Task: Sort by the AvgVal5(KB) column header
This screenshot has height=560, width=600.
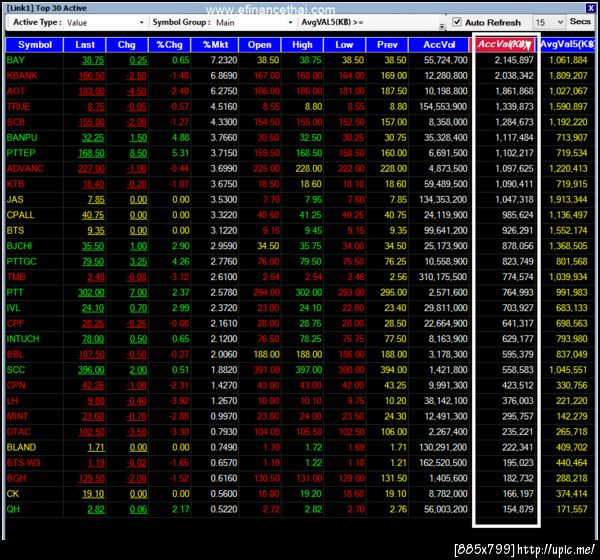Action: pyautogui.click(x=567, y=44)
